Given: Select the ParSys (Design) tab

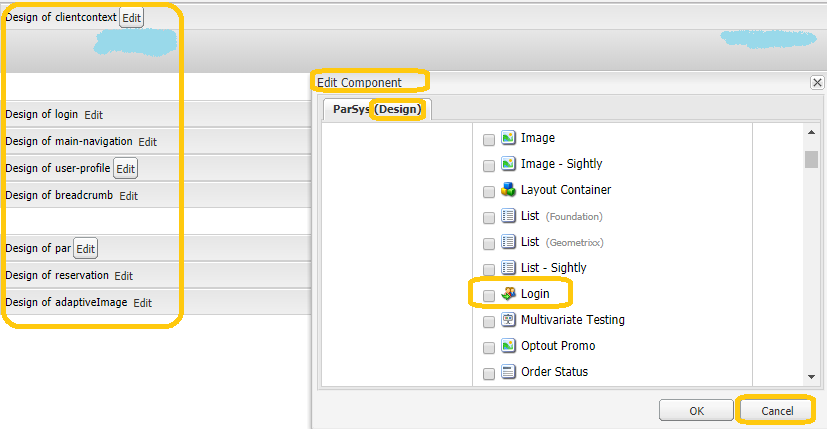Looking at the screenshot, I should (x=377, y=109).
